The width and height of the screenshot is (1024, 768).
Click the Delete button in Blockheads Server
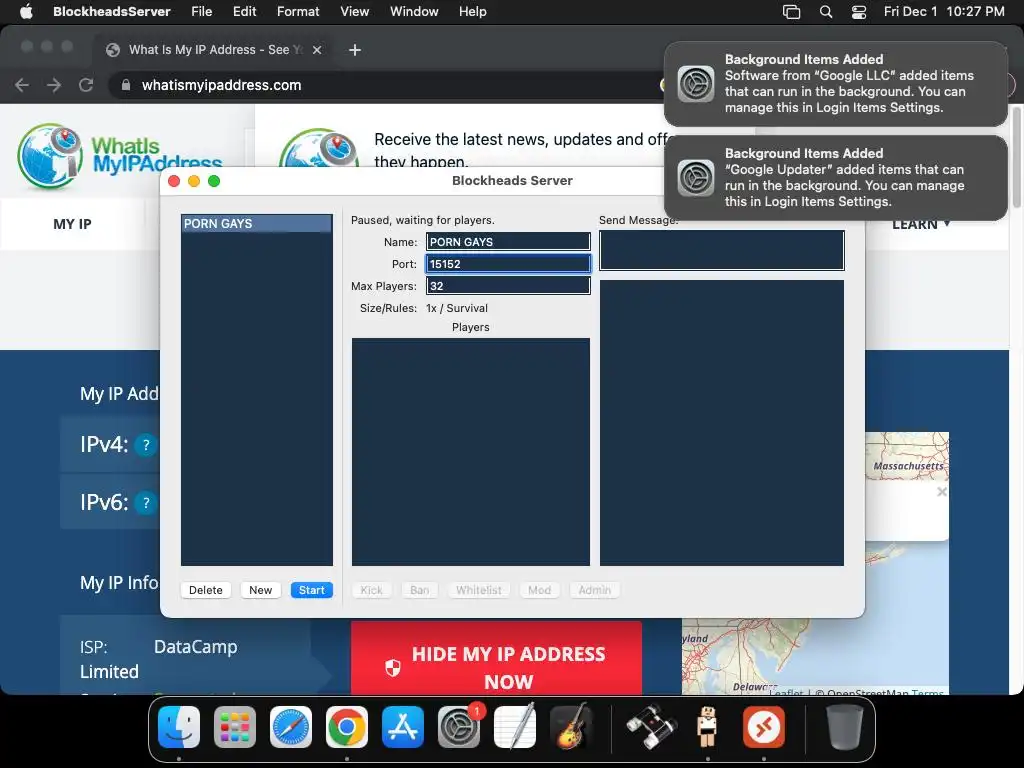pos(206,590)
